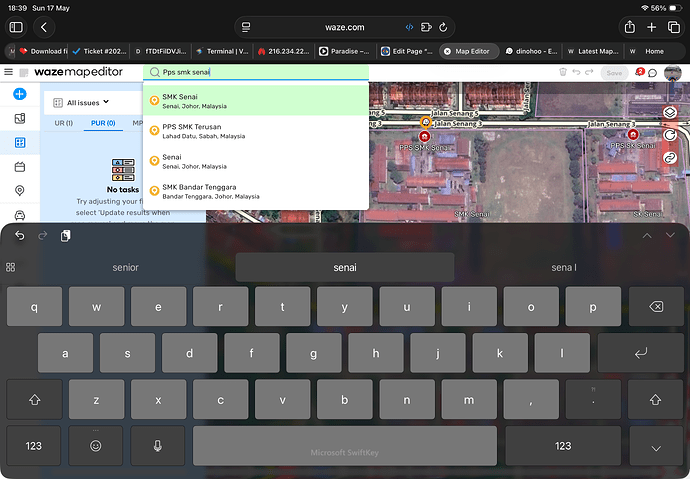This screenshot has width=690, height=479.
Task: Switch to numbers with the right 123 key
Action: coord(563,446)
